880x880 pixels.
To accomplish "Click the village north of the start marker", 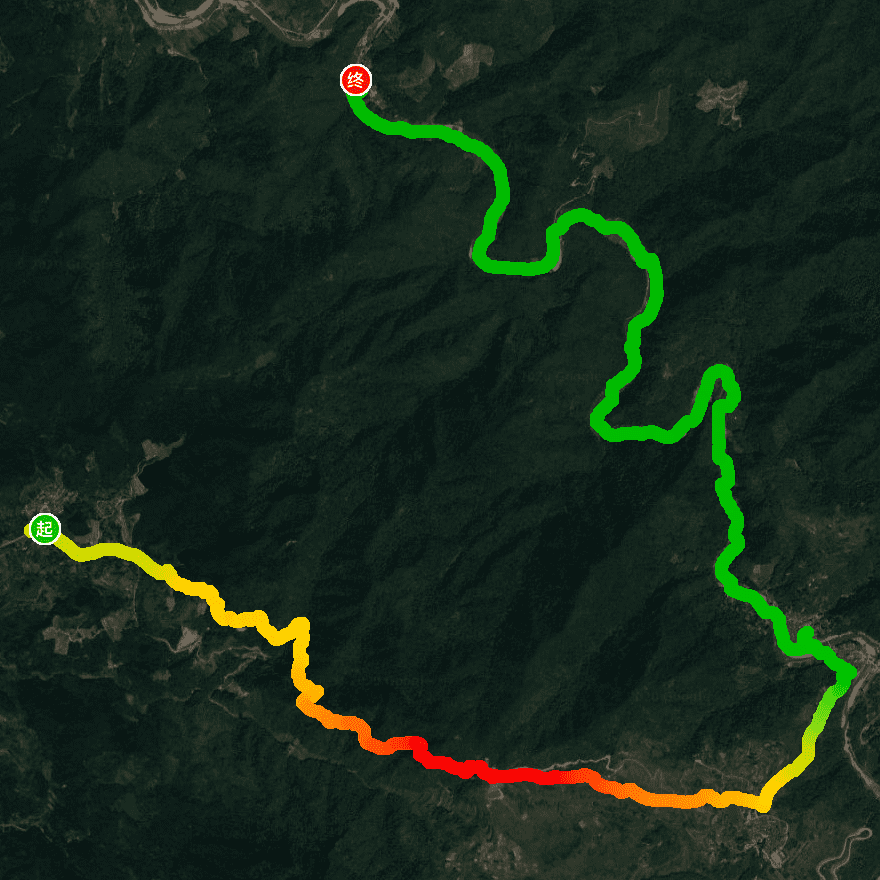I will tap(53, 494).
